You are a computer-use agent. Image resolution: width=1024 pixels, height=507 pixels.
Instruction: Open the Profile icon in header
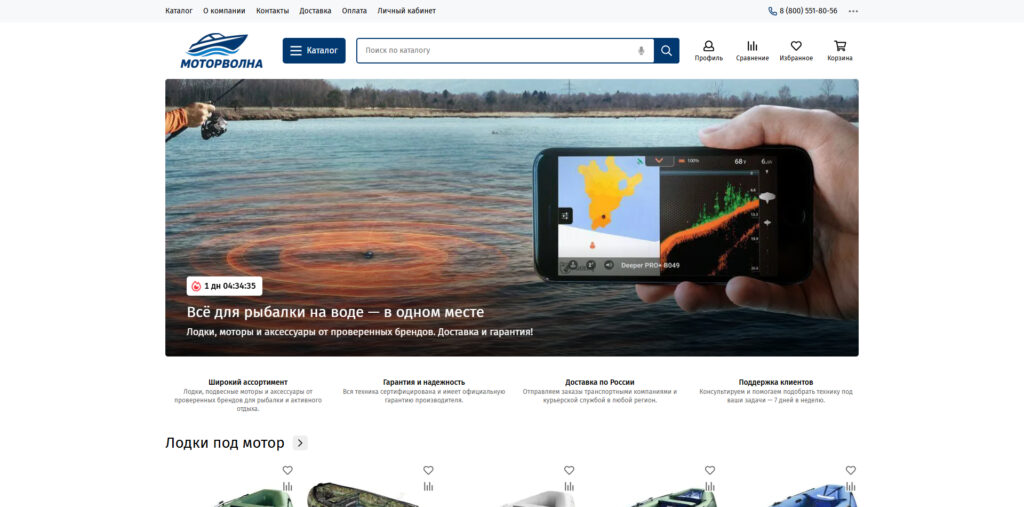pos(709,50)
